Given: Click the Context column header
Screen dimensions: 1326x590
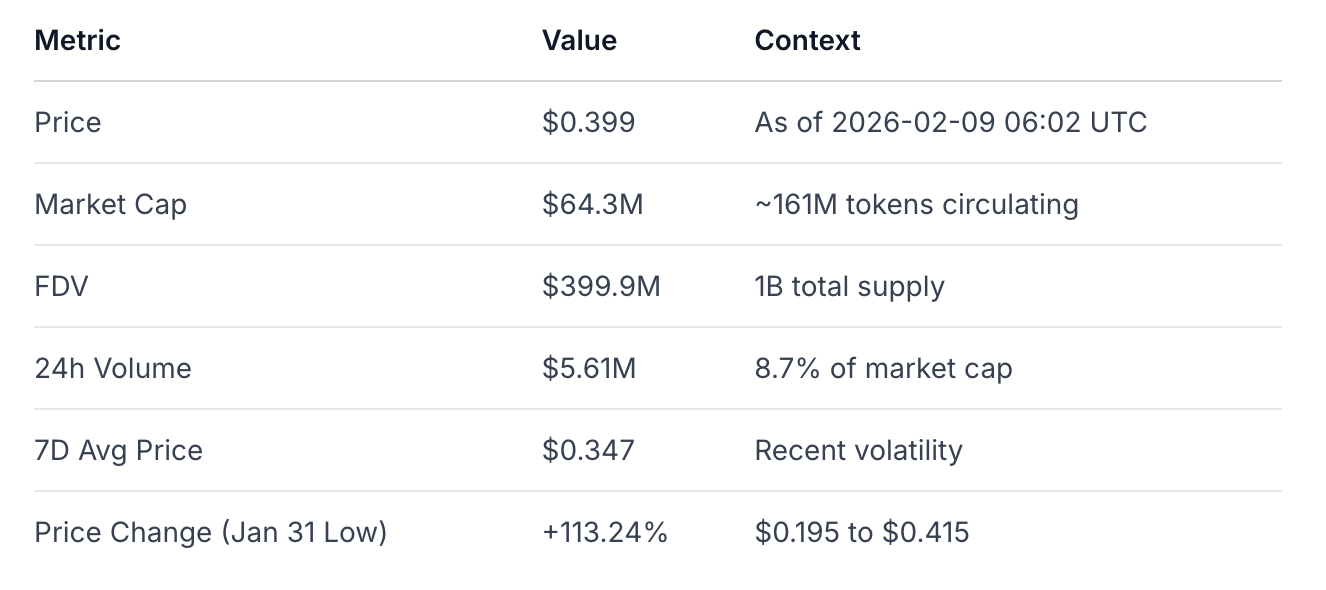Looking at the screenshot, I should point(807,41).
